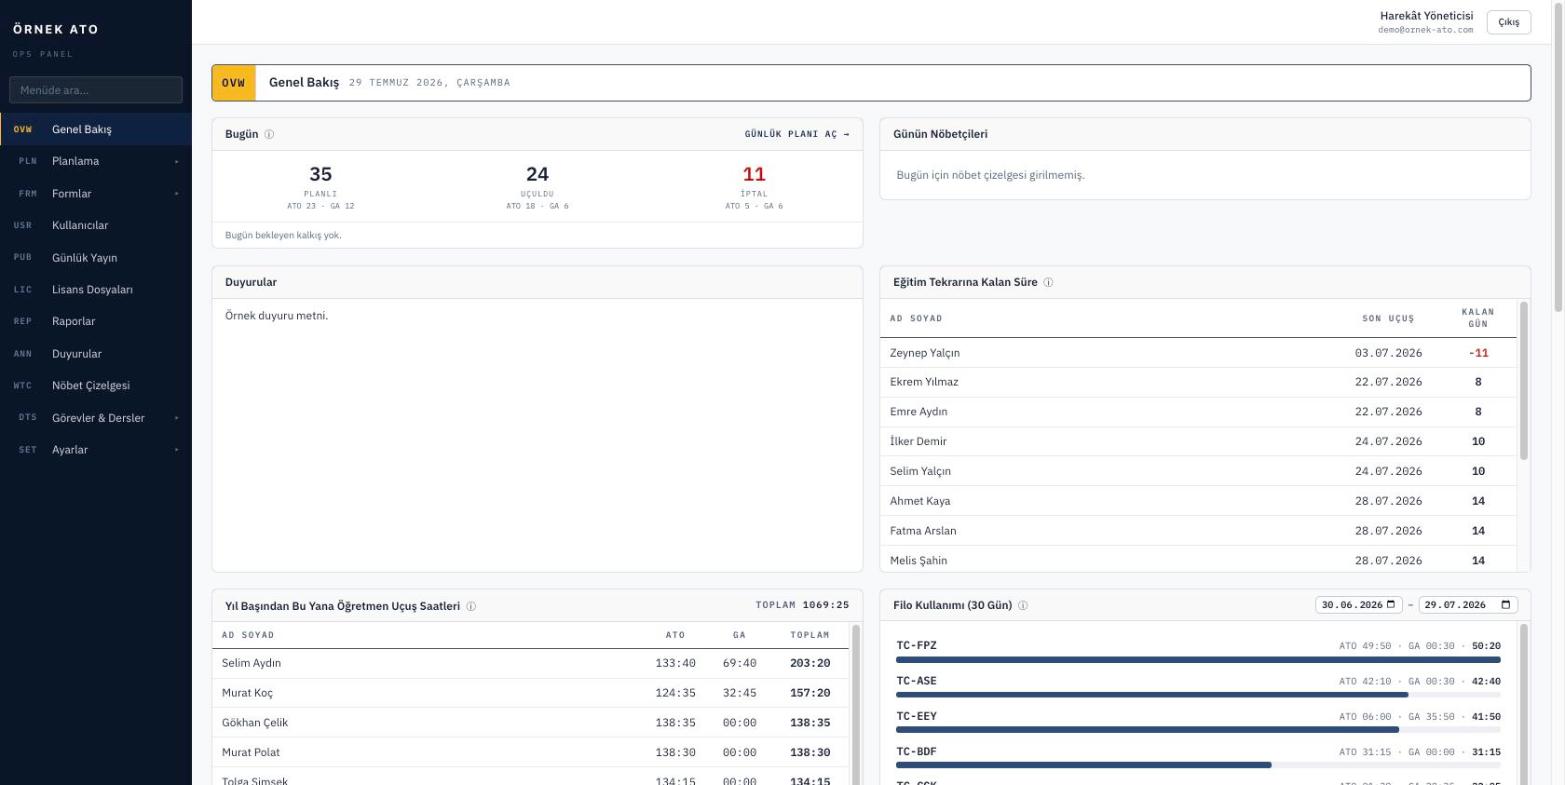Click info icon beside Filo Kullanımı

1023,605
